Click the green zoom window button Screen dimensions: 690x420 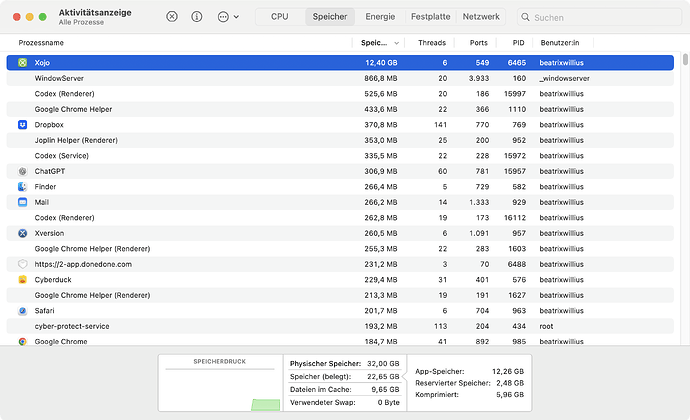43,17
